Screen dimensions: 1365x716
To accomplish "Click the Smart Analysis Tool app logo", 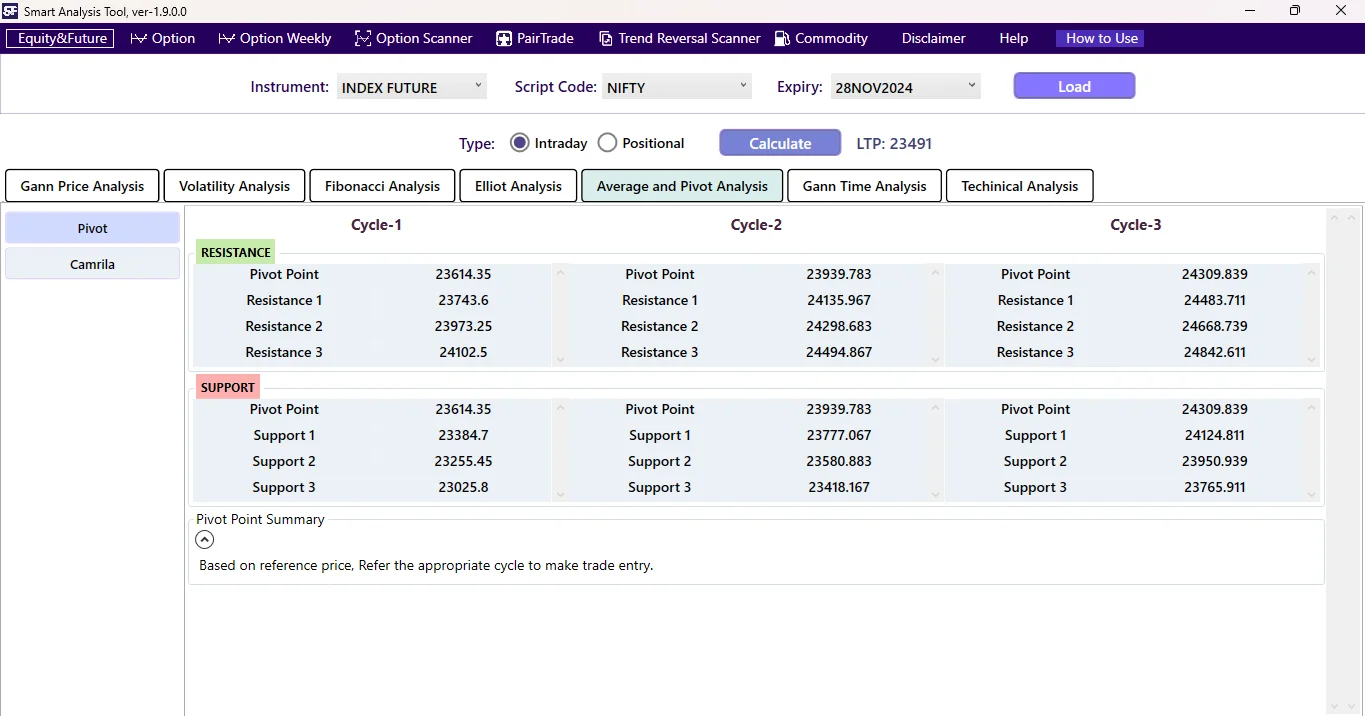I will coord(9,11).
